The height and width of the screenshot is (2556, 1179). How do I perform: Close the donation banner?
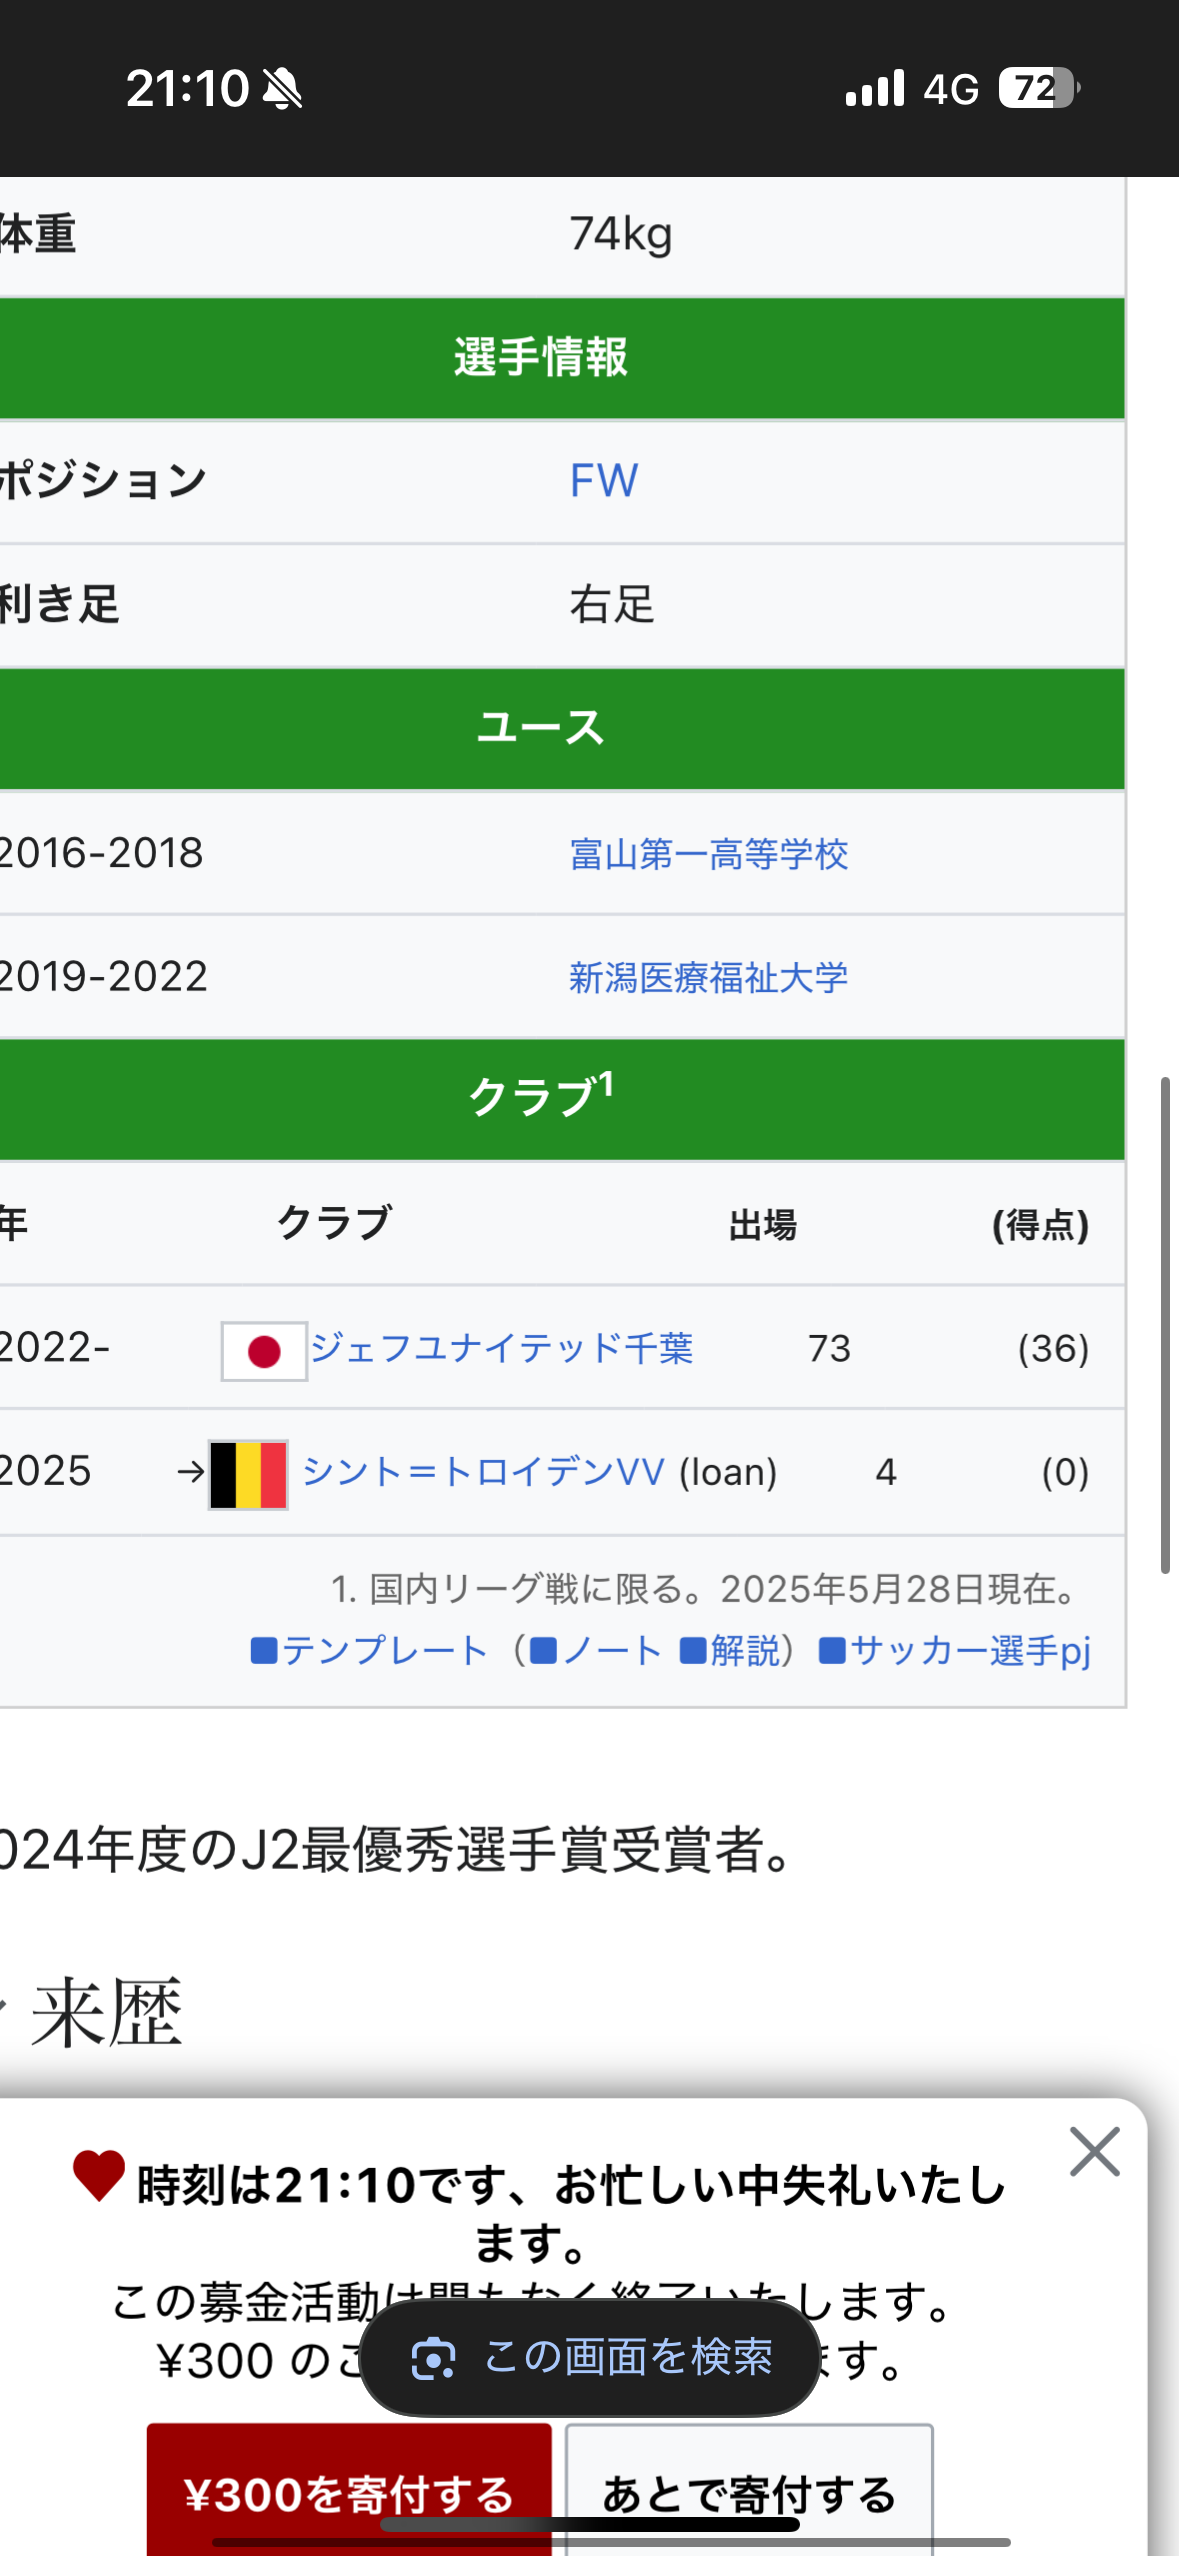tap(1094, 2152)
